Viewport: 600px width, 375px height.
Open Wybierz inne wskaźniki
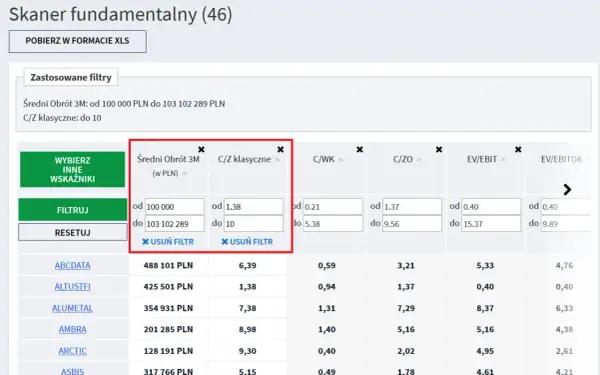(73, 170)
